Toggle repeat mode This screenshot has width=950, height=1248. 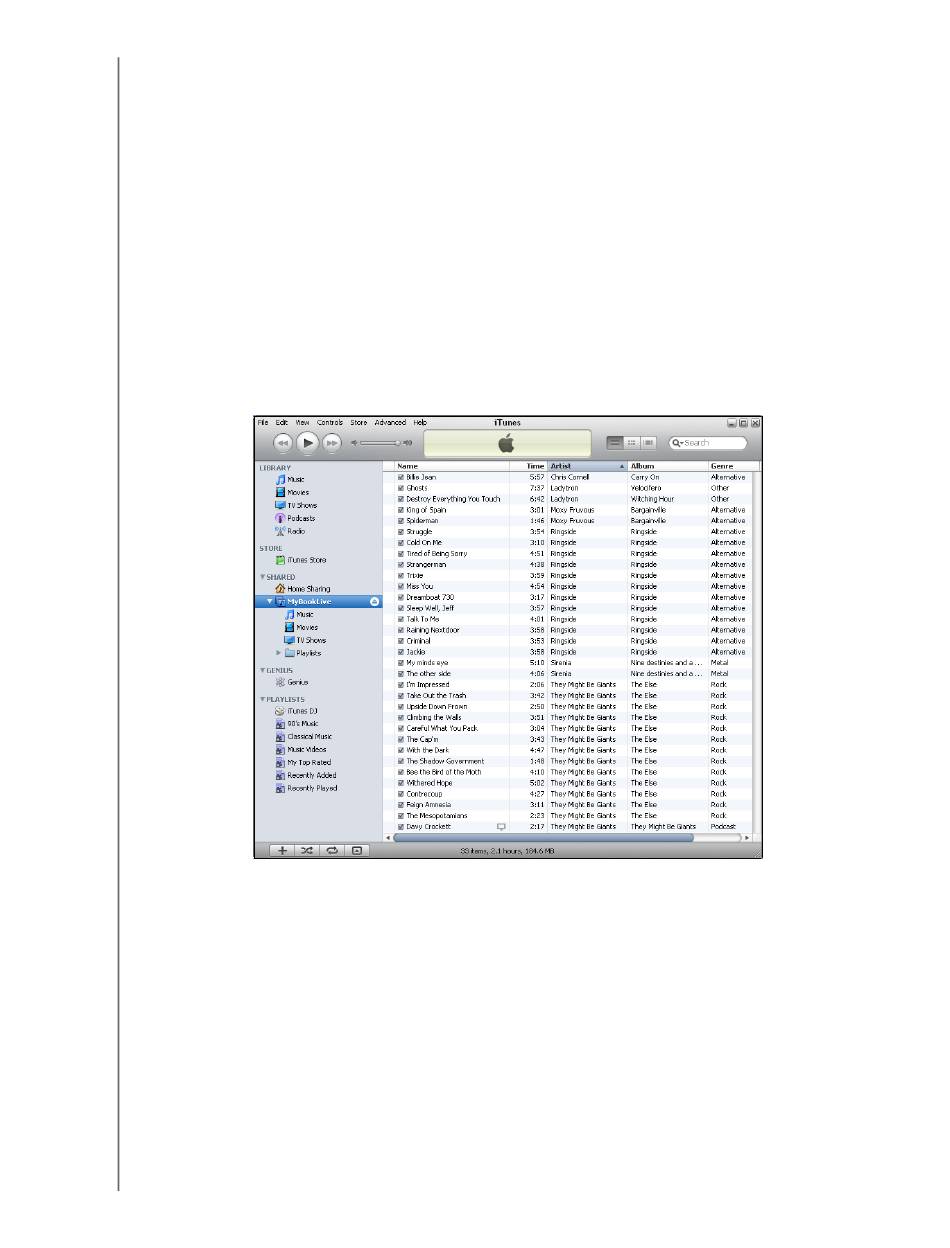pos(331,851)
